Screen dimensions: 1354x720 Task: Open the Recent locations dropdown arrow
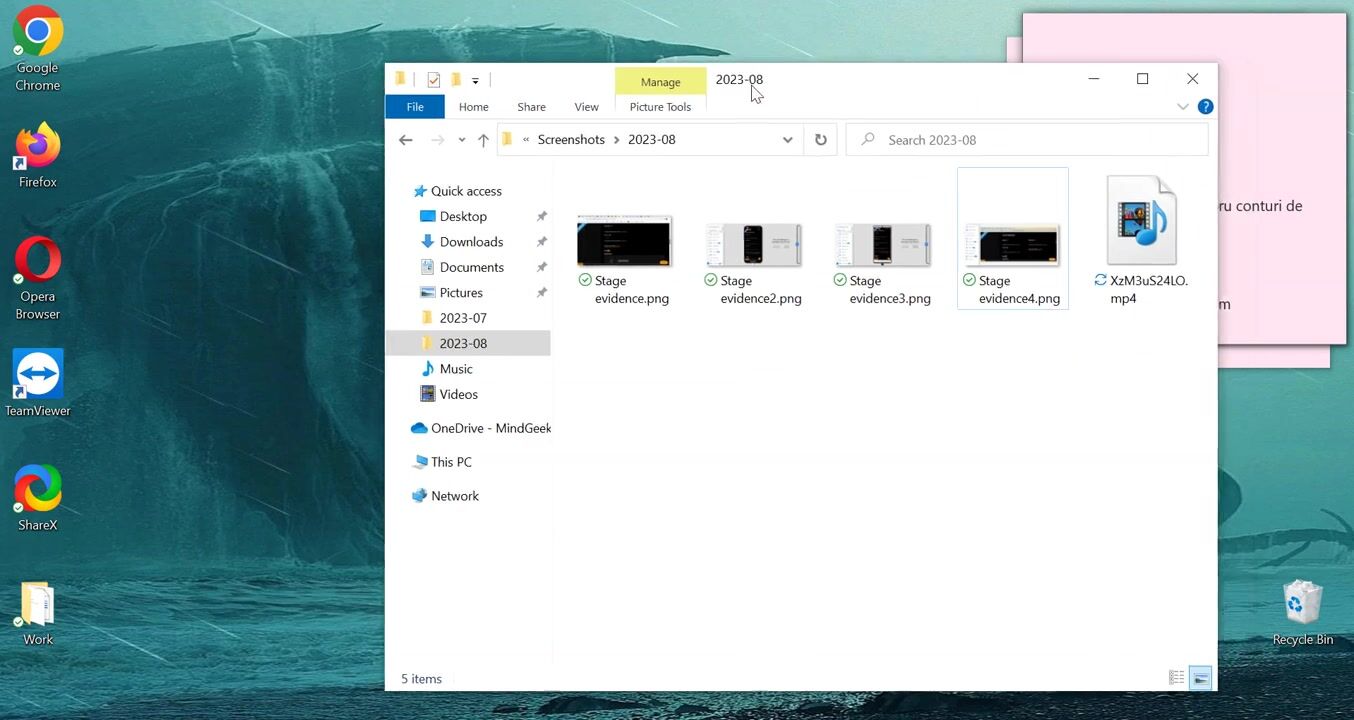pyautogui.click(x=461, y=140)
